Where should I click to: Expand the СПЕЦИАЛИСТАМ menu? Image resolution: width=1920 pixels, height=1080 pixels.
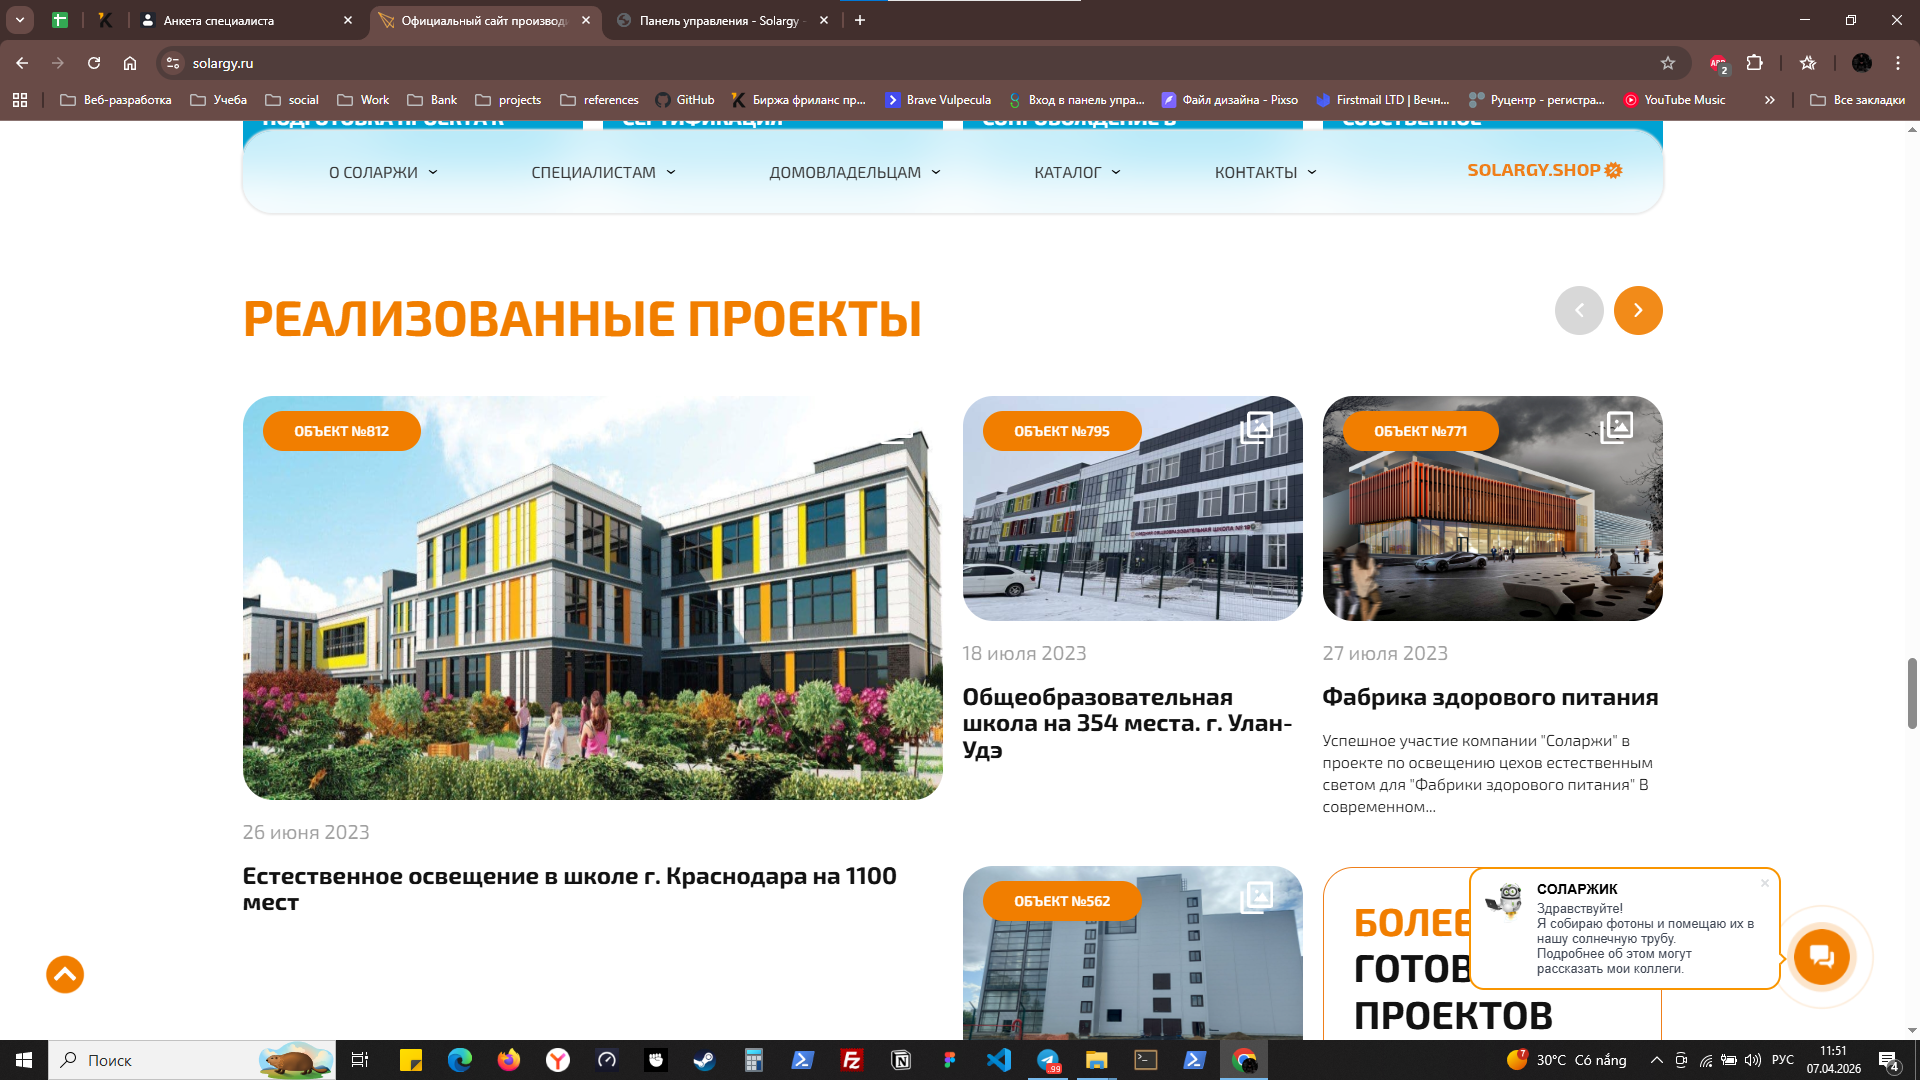coord(603,172)
